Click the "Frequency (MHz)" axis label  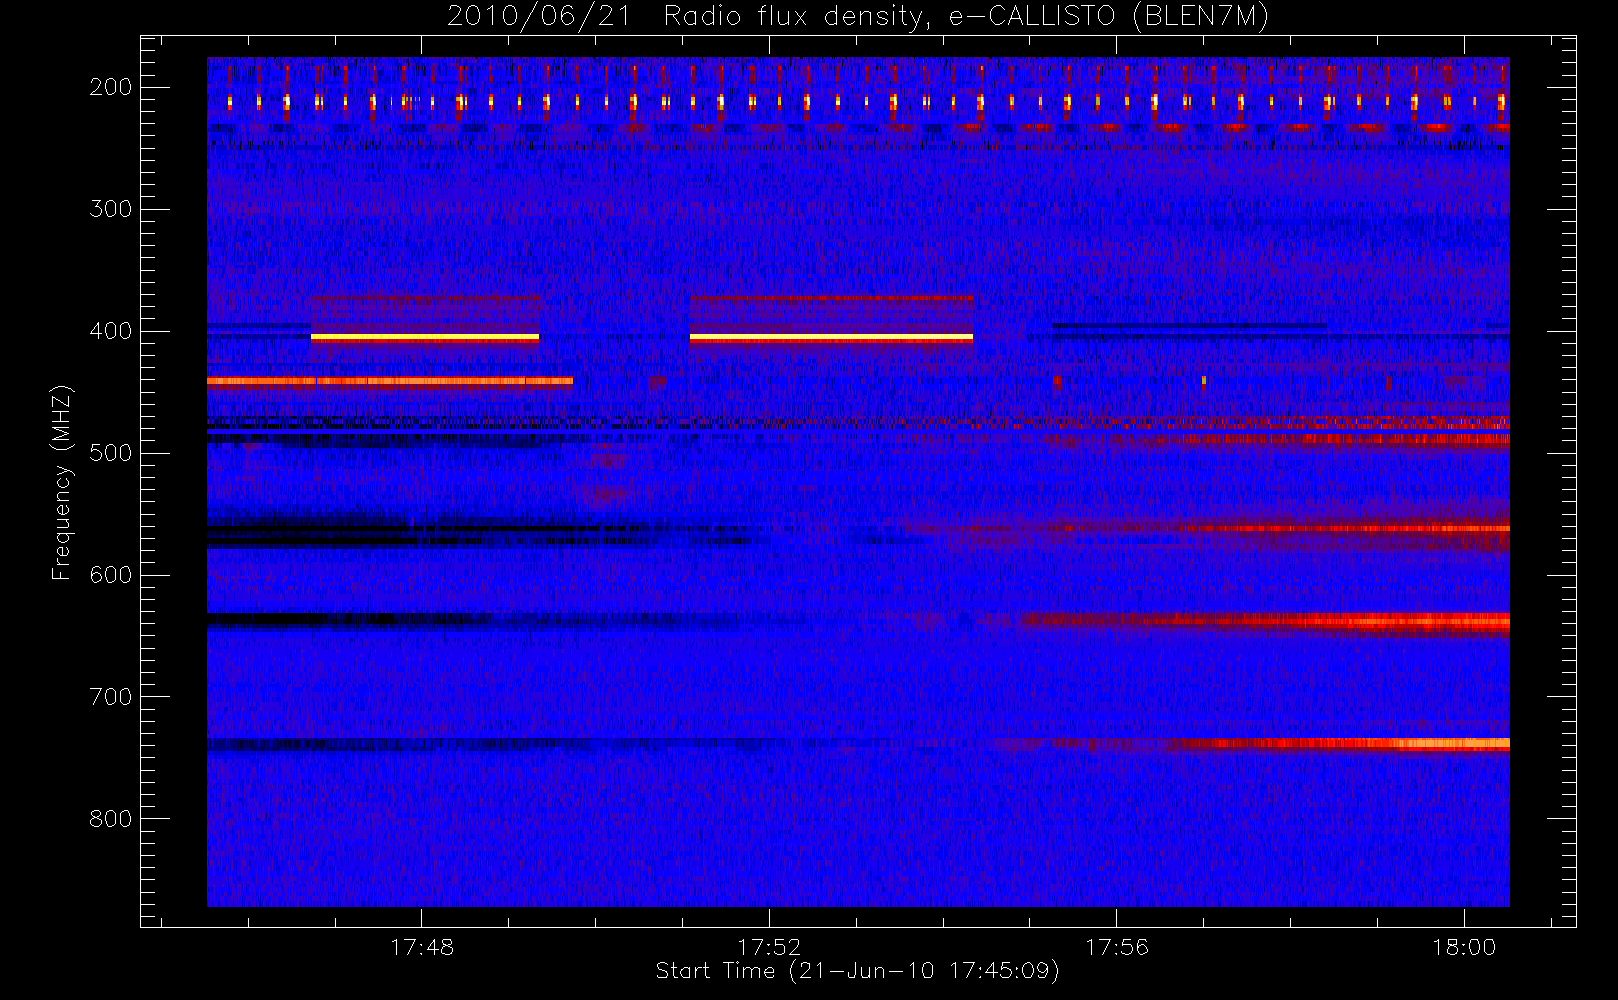coord(62,482)
